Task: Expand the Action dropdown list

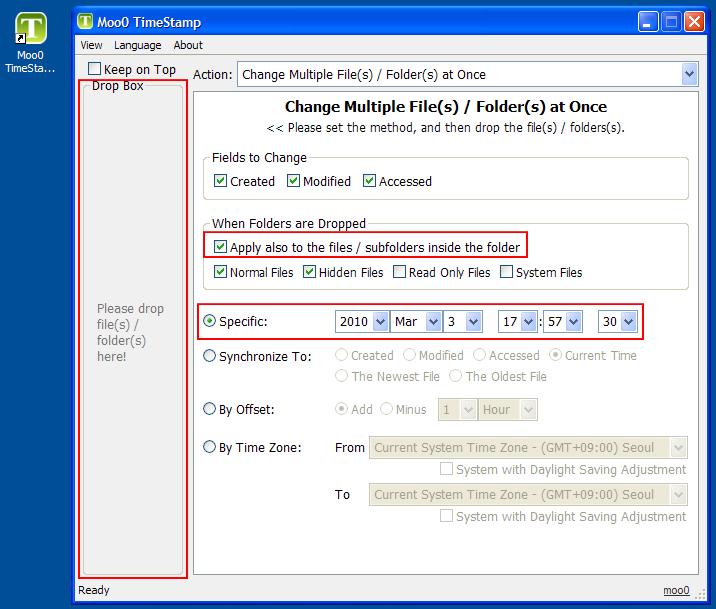Action: [690, 74]
